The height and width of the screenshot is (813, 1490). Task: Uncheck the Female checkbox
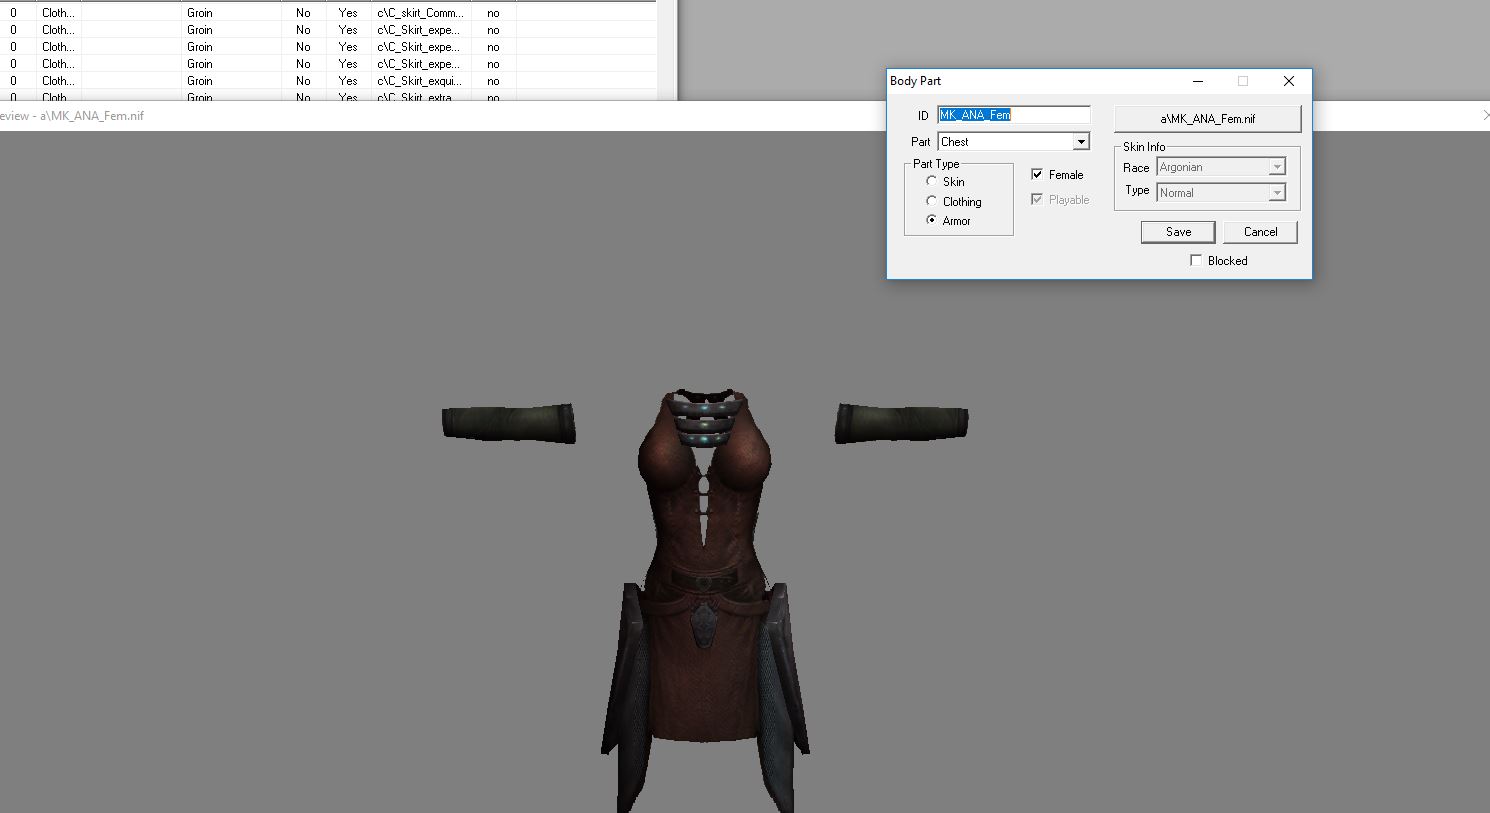(x=1037, y=174)
